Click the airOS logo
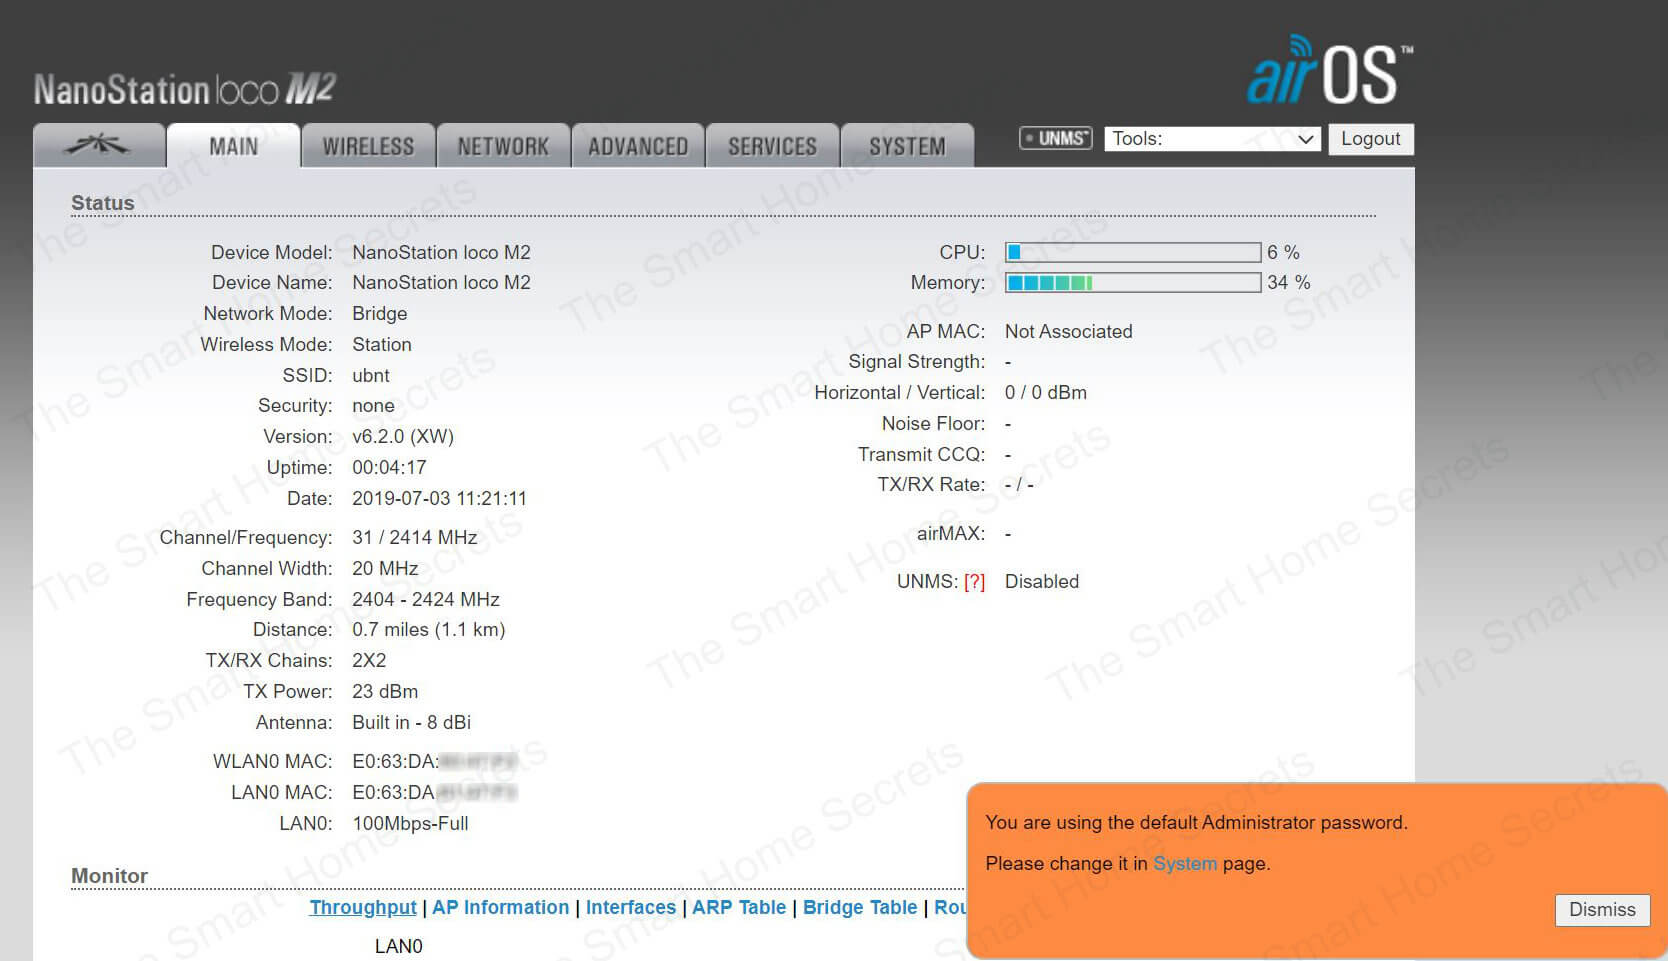Viewport: 1668px width, 961px height. (x=1328, y=71)
